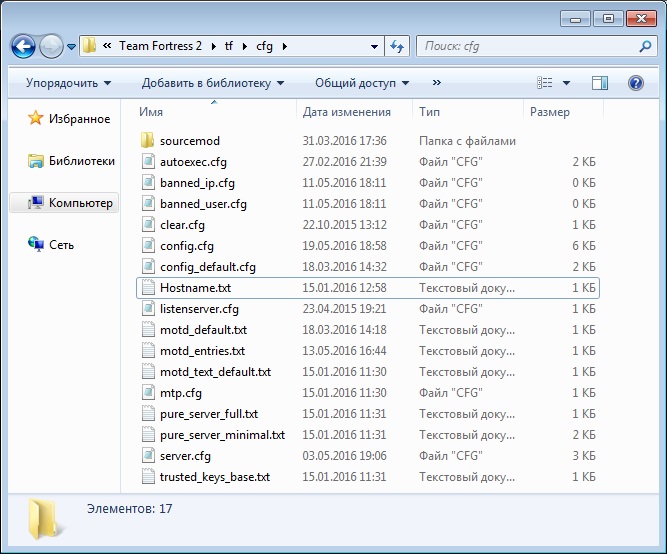Expand hidden path chevrons before Team Fortress 2

click(x=107, y=46)
